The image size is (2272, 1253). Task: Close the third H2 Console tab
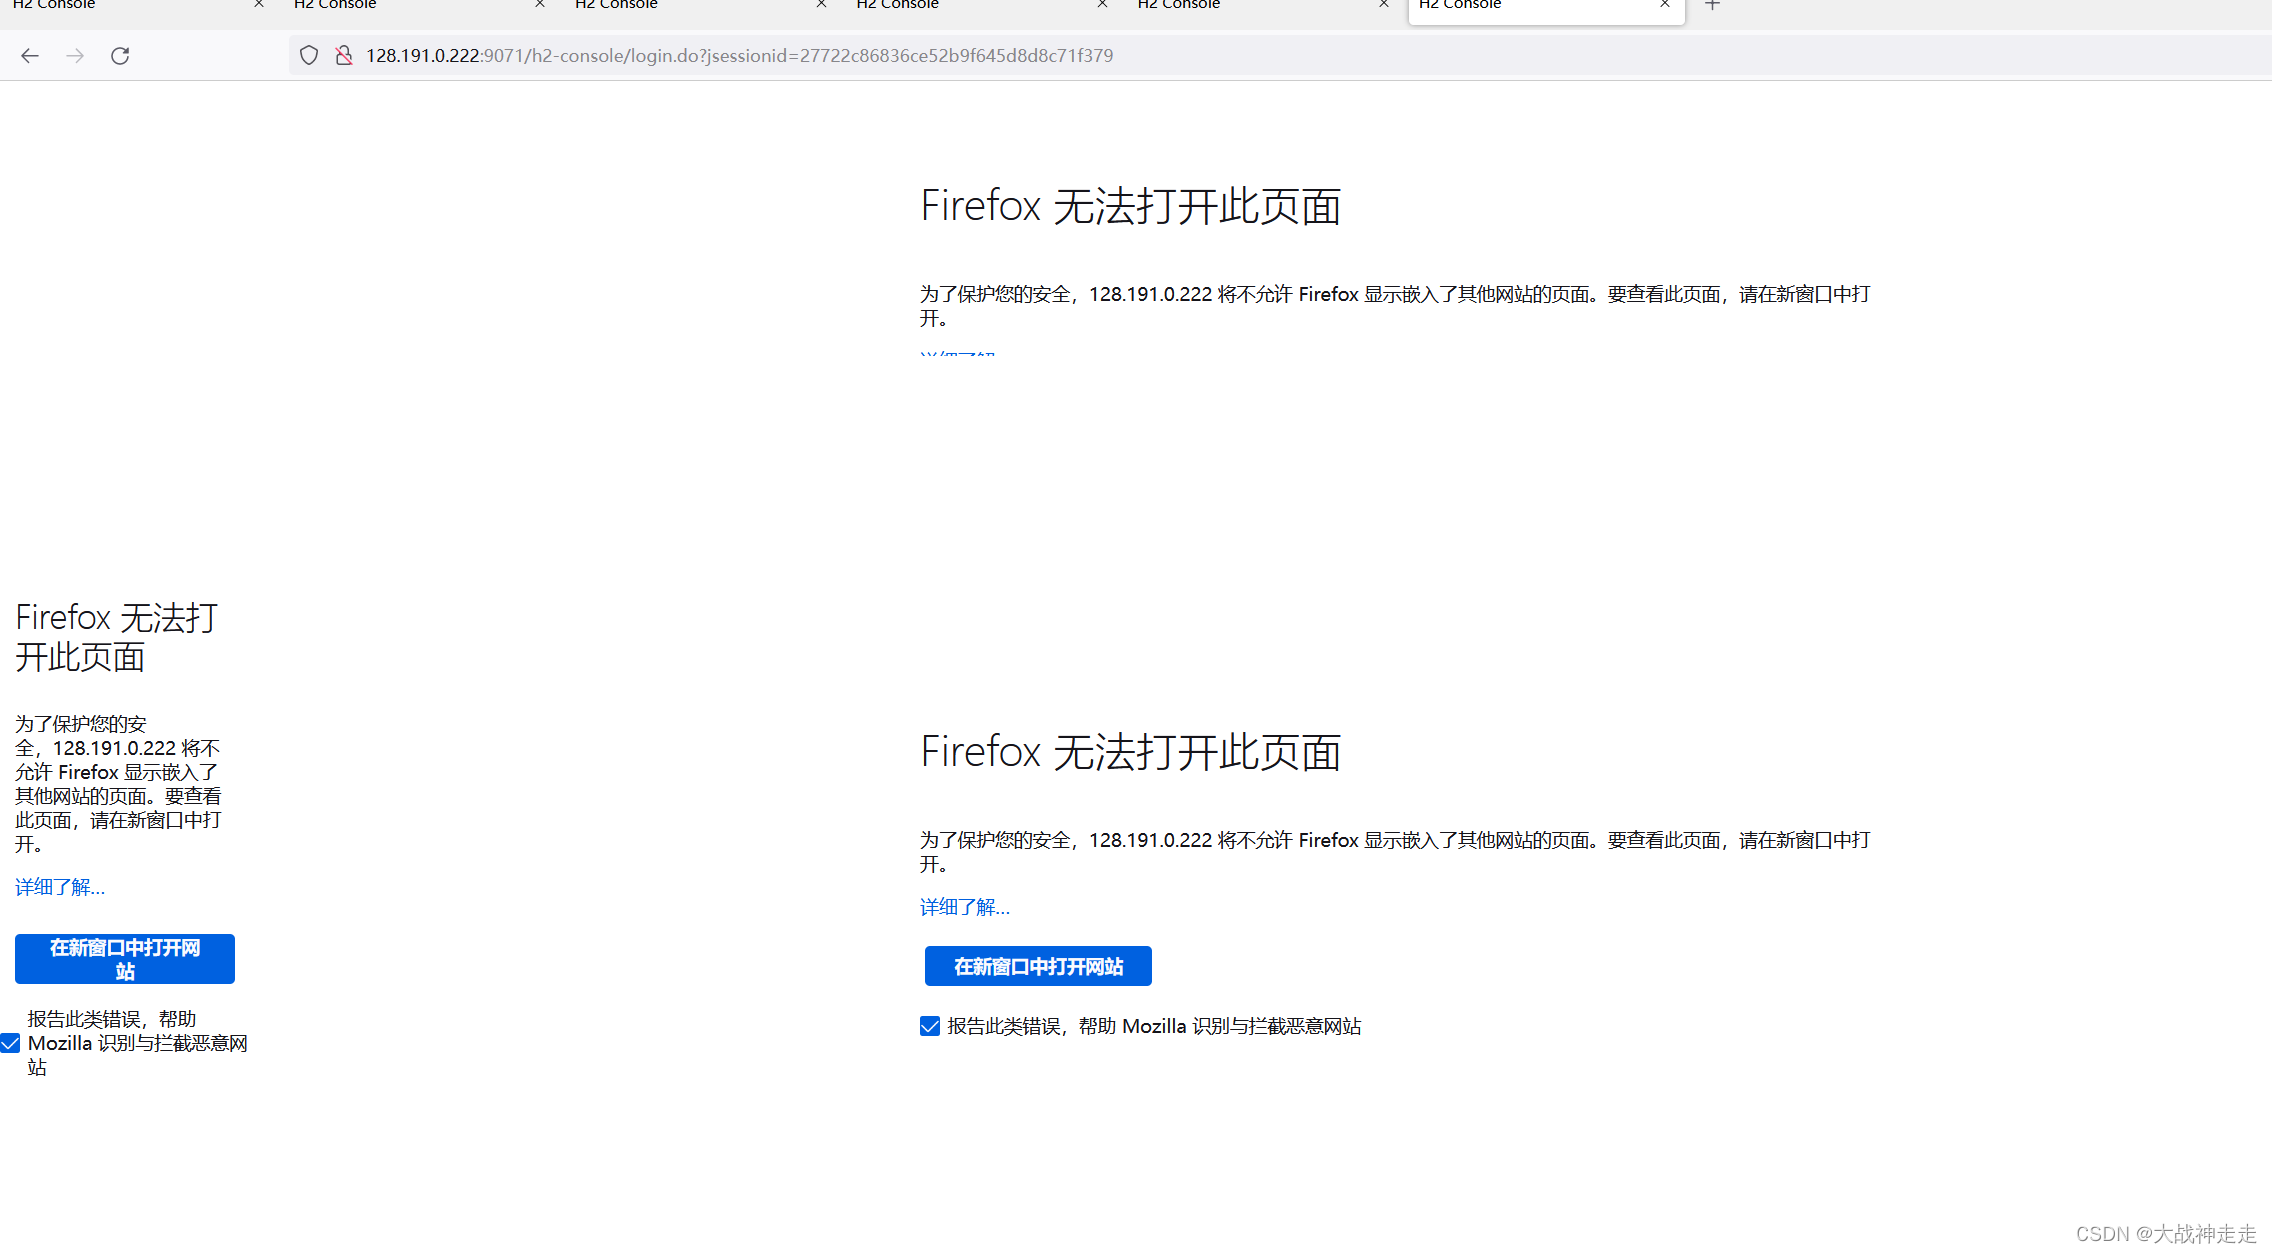tap(821, 5)
